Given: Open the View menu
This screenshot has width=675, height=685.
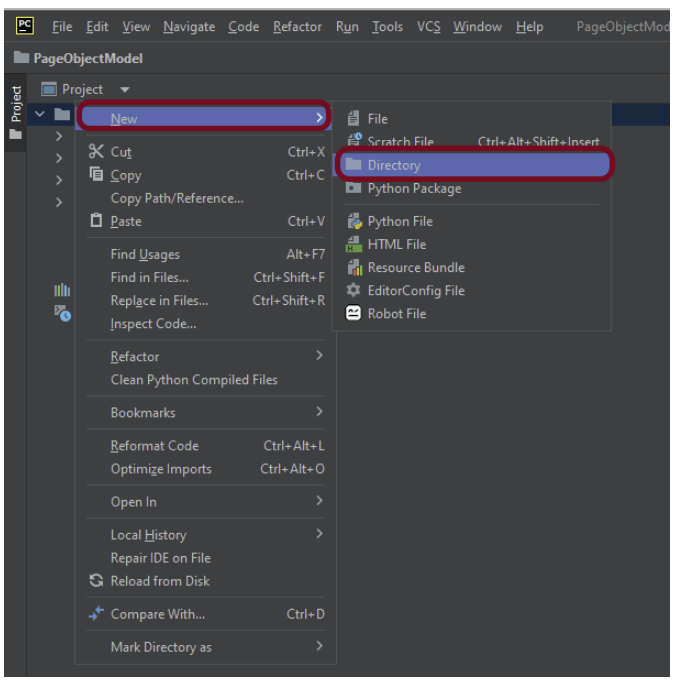Looking at the screenshot, I should click(136, 27).
